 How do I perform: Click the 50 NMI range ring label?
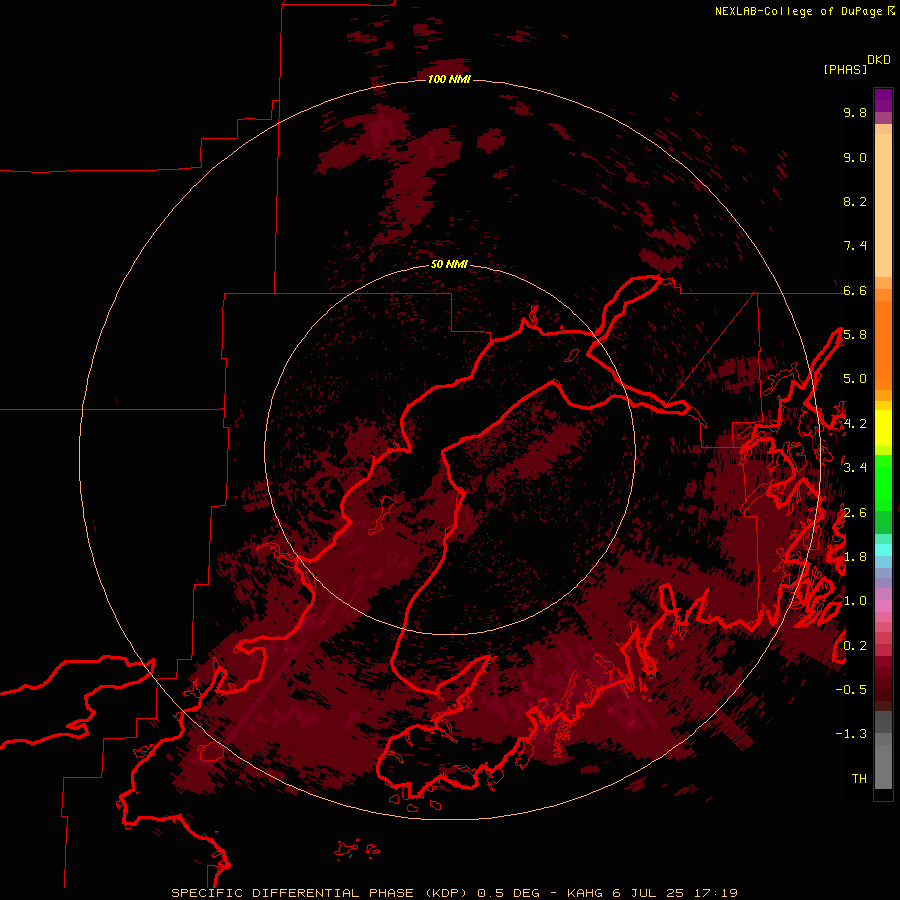(449, 264)
